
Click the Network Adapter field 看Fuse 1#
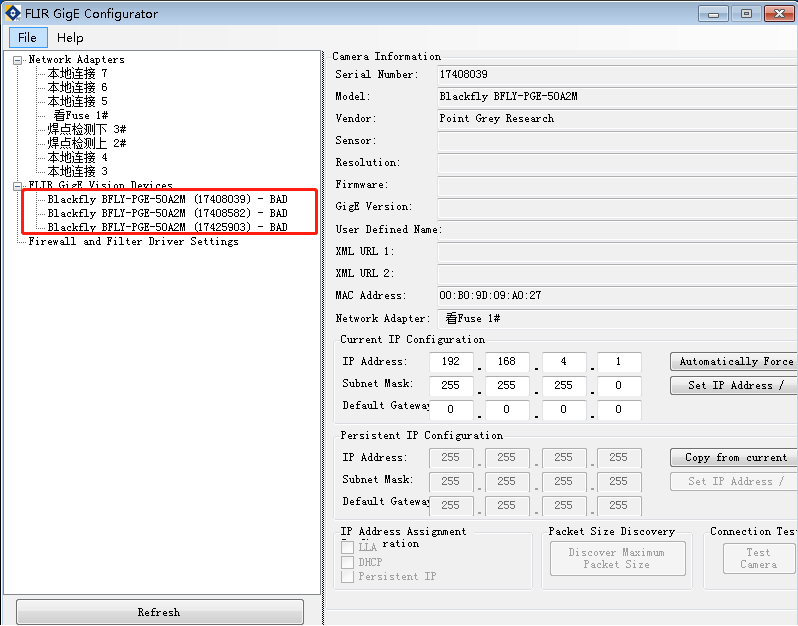click(617, 319)
